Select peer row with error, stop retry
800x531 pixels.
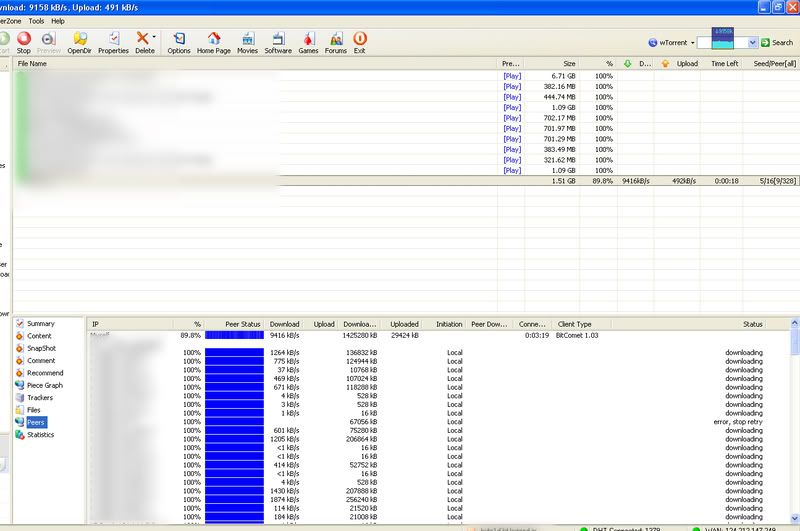439,422
